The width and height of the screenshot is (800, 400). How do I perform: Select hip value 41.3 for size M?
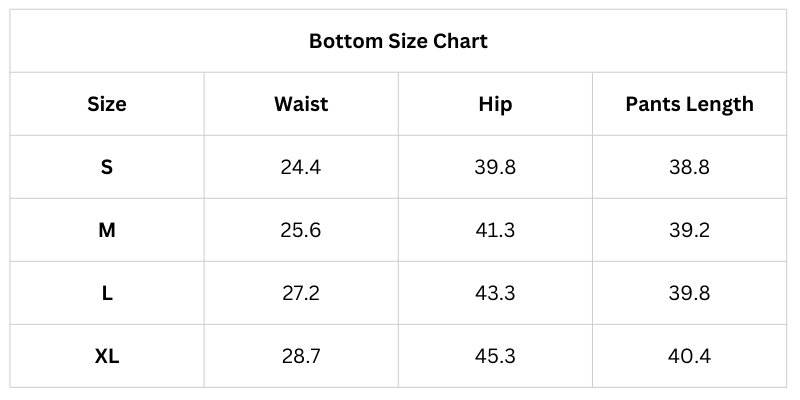tap(495, 230)
